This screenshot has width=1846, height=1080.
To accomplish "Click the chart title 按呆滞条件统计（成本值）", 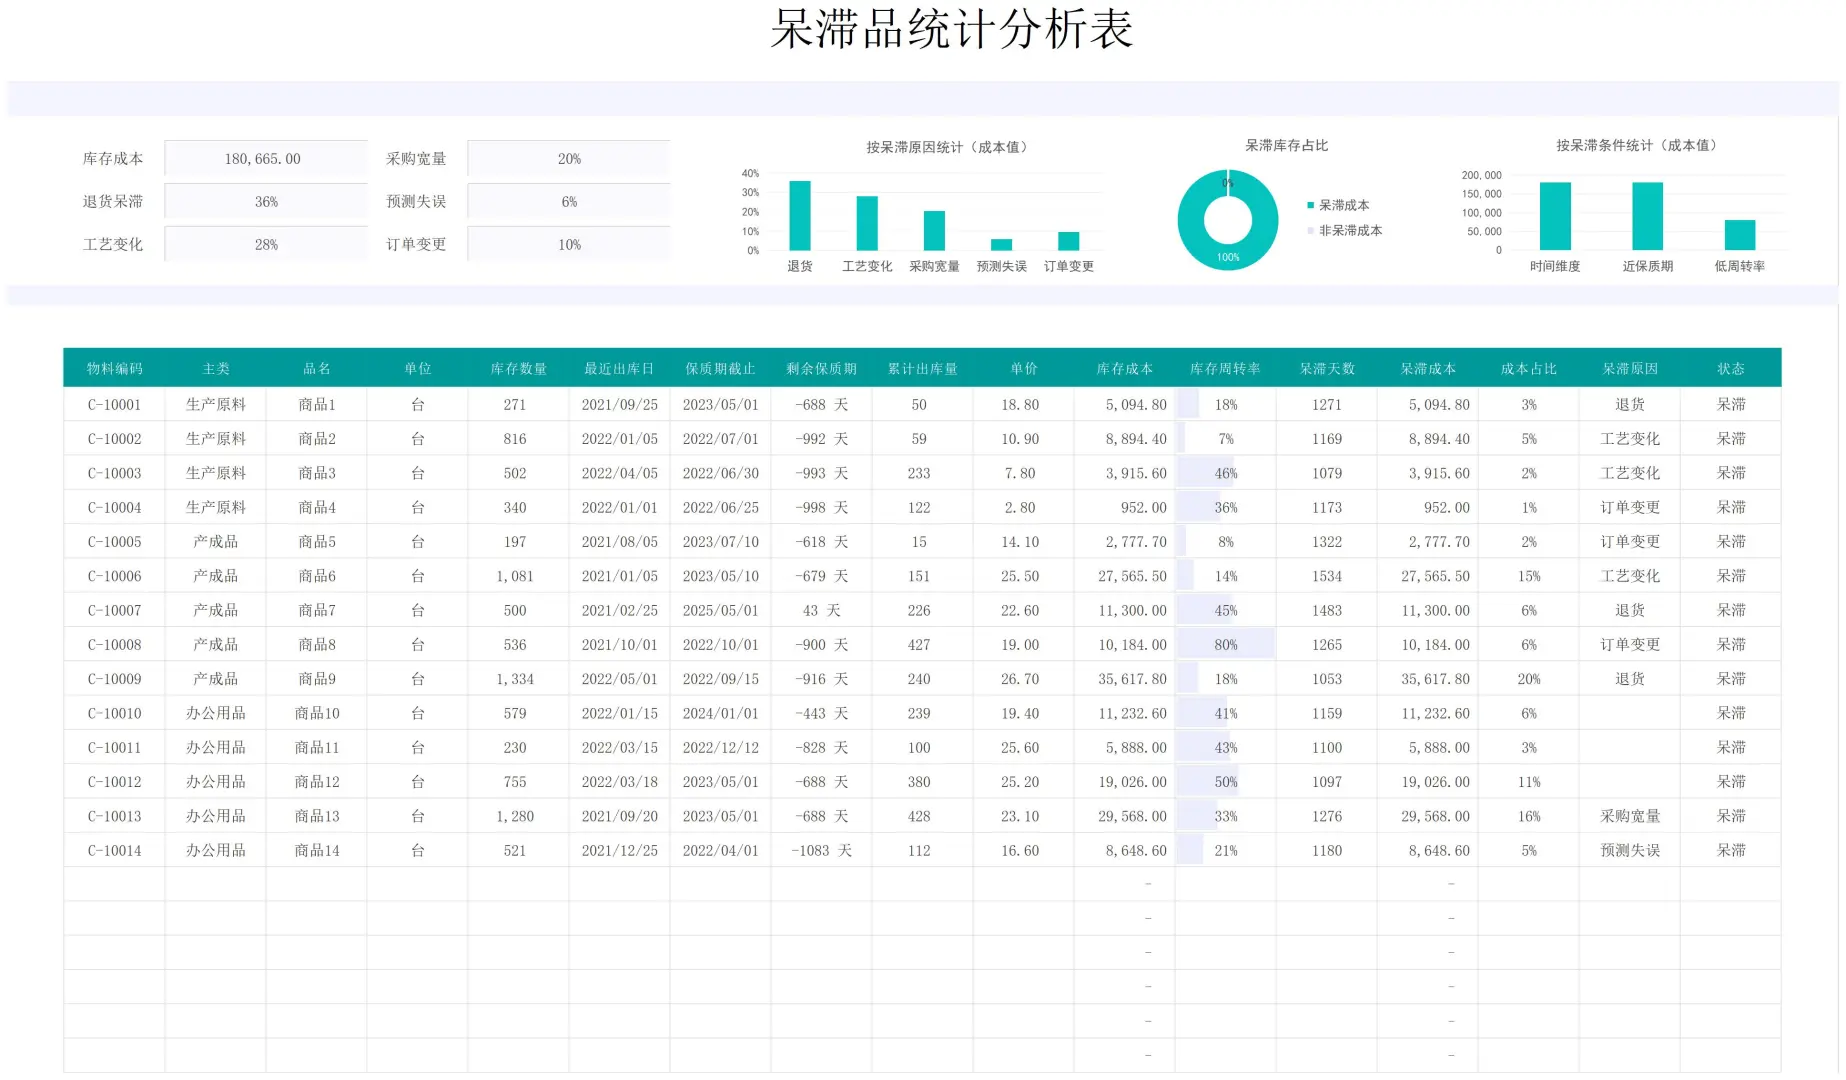I will click(x=1639, y=145).
